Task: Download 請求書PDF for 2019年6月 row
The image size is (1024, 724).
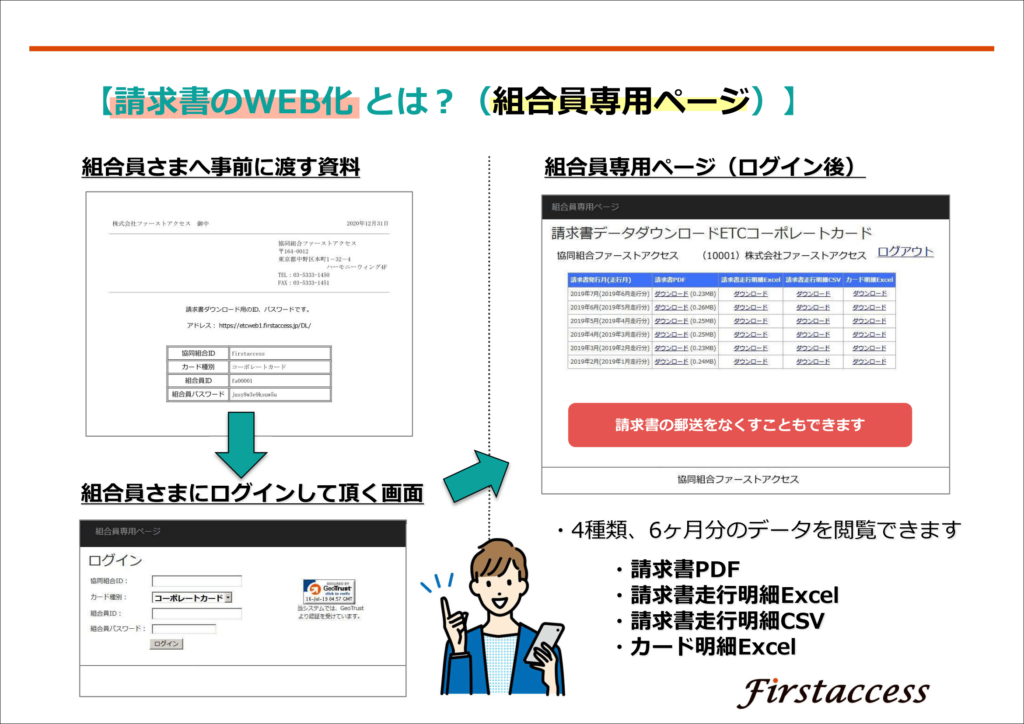Action: click(x=671, y=307)
